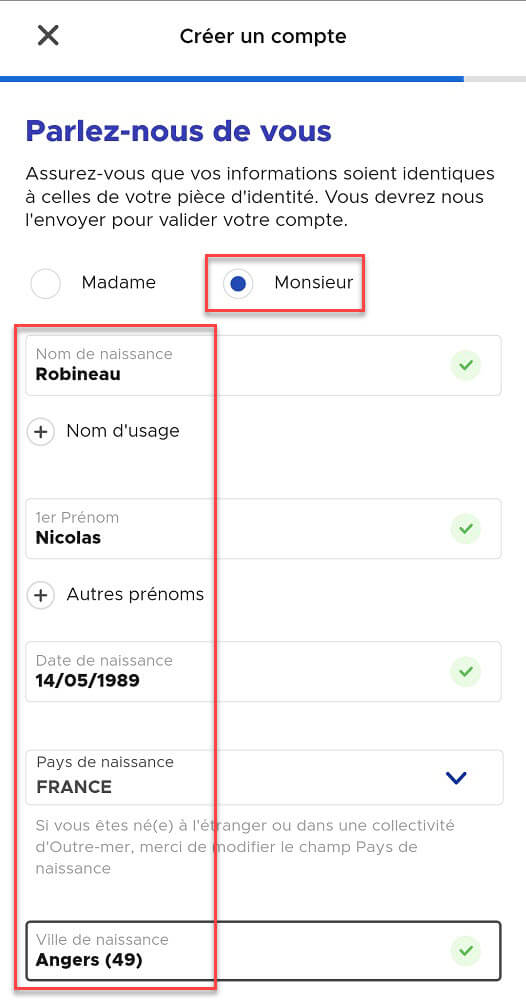Select the Madame radio button

[x=46, y=284]
